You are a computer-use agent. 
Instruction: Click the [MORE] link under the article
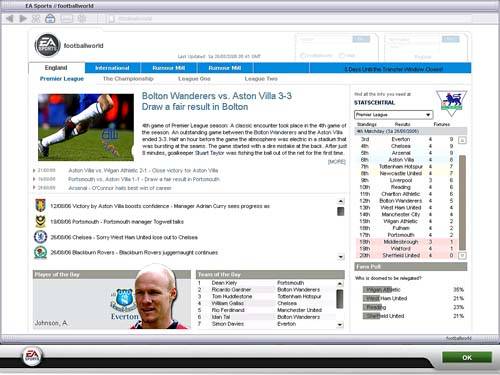click(x=337, y=162)
